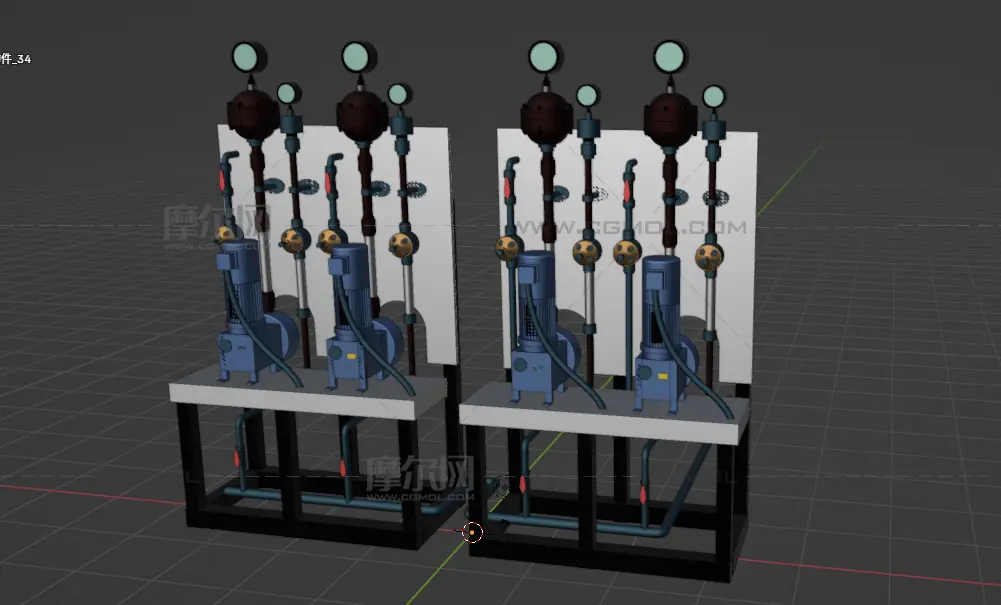The image size is (1001, 605).
Task: Select the leftmost large teal pressure gauge
Action: point(246,55)
